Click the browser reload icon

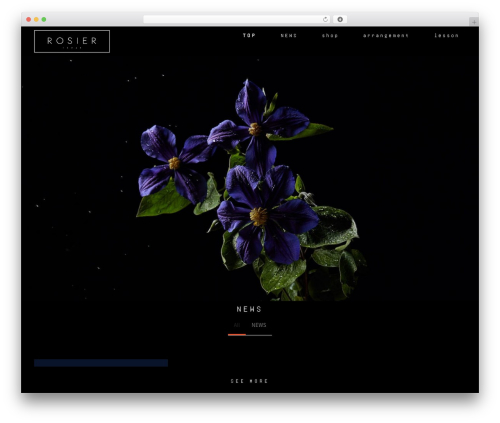pos(325,19)
